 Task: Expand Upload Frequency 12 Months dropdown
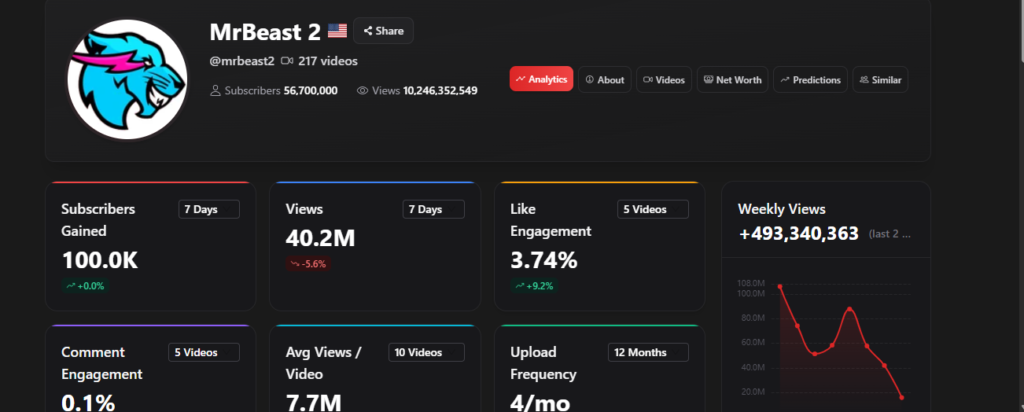[650, 352]
